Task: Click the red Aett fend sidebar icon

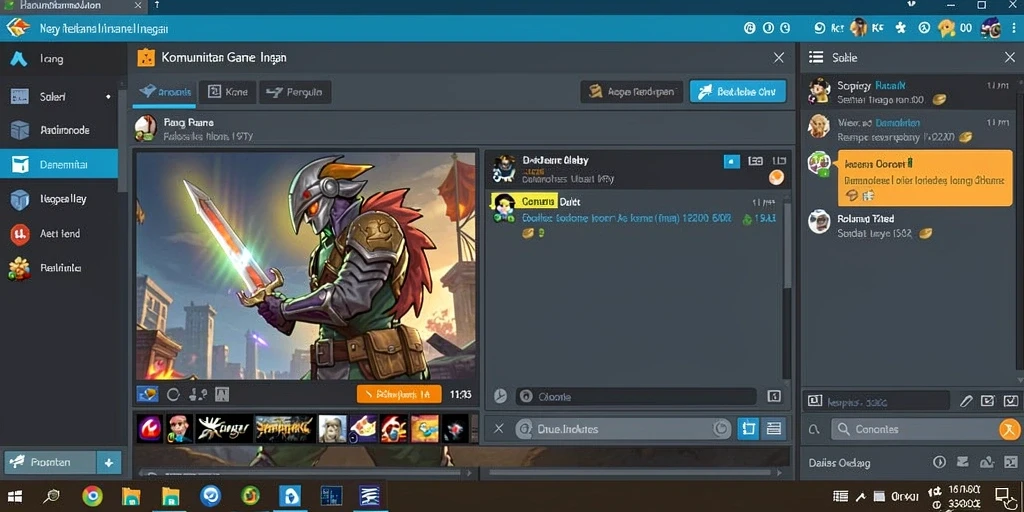Action: [20, 234]
